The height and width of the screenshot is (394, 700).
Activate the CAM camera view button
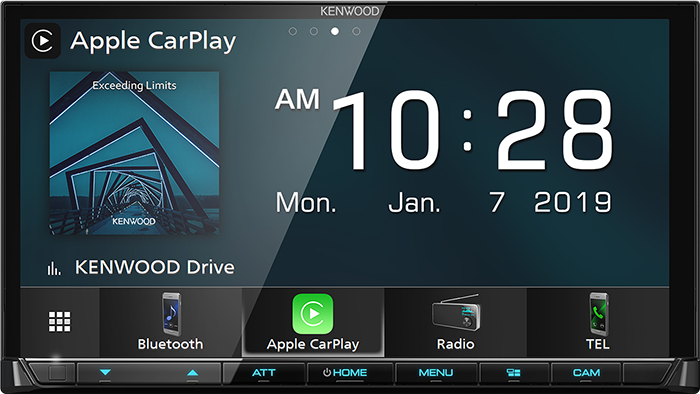[586, 373]
